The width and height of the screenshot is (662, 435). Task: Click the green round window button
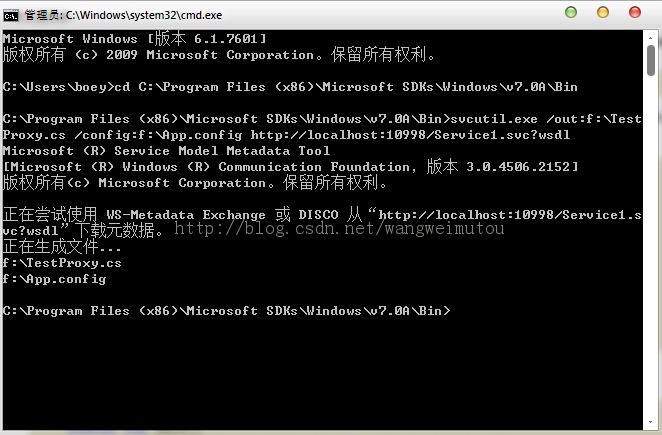[x=571, y=12]
